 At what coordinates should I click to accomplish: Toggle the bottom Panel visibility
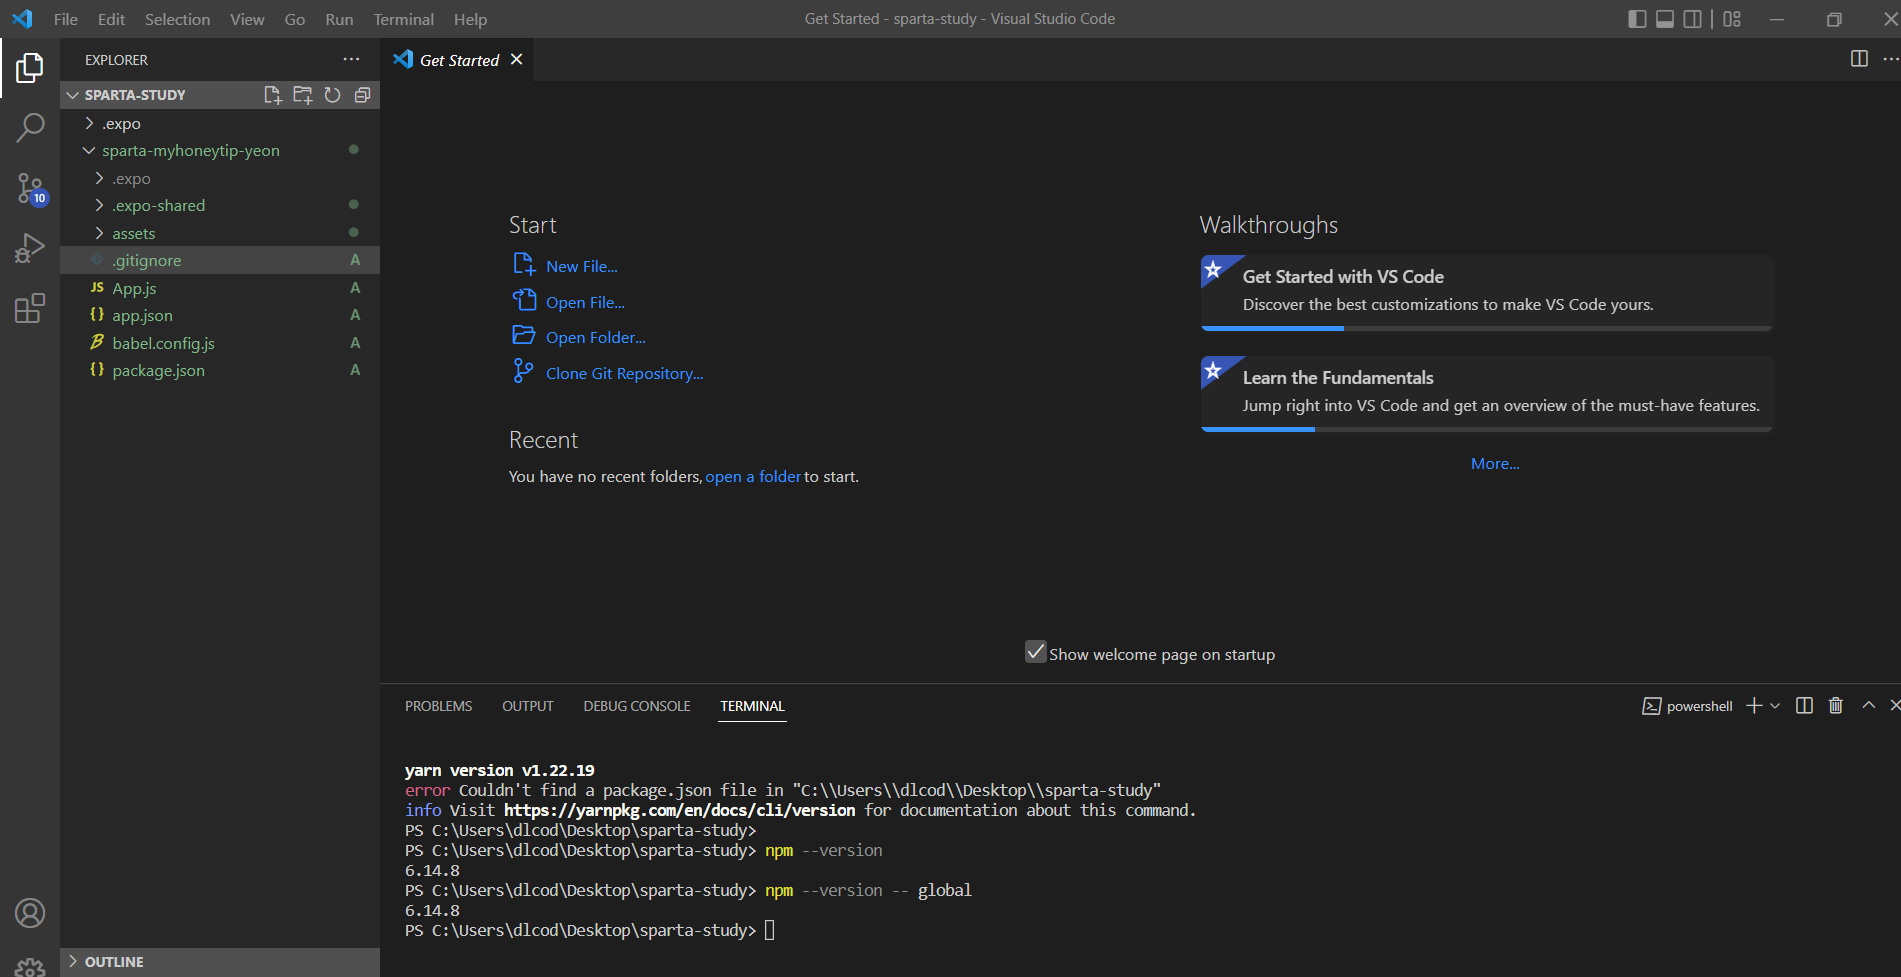(x=1665, y=19)
